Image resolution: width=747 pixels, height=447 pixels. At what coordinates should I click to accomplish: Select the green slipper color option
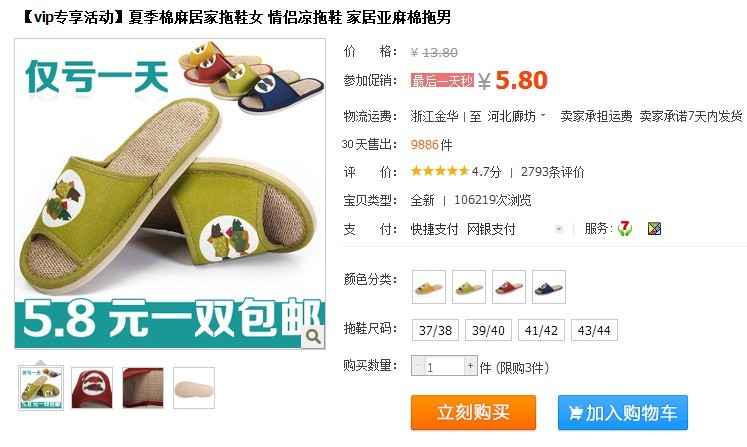tap(469, 287)
